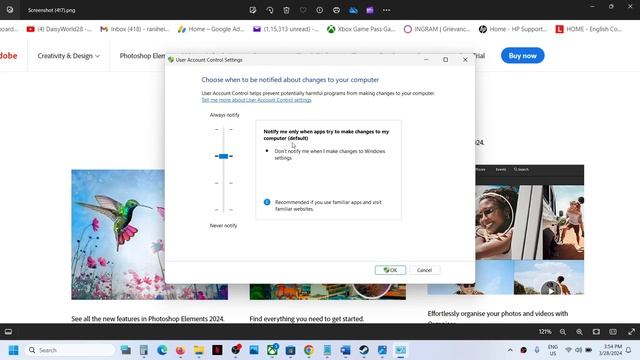Open Microsoft Edge from the taskbar
The width and height of the screenshot is (640, 360).
coord(162,350)
